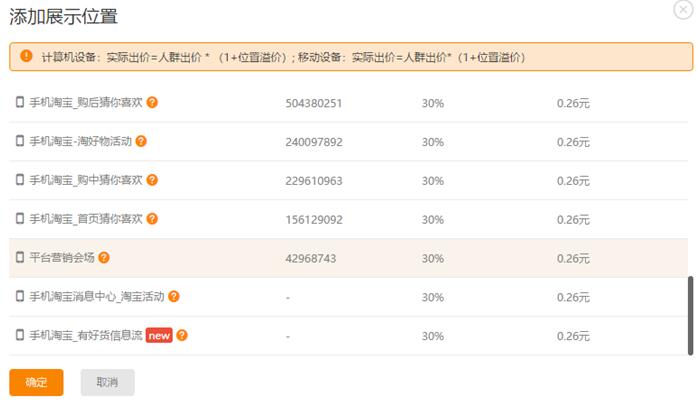
Task: Click the orange warning icon in notice banner
Action: (26, 56)
